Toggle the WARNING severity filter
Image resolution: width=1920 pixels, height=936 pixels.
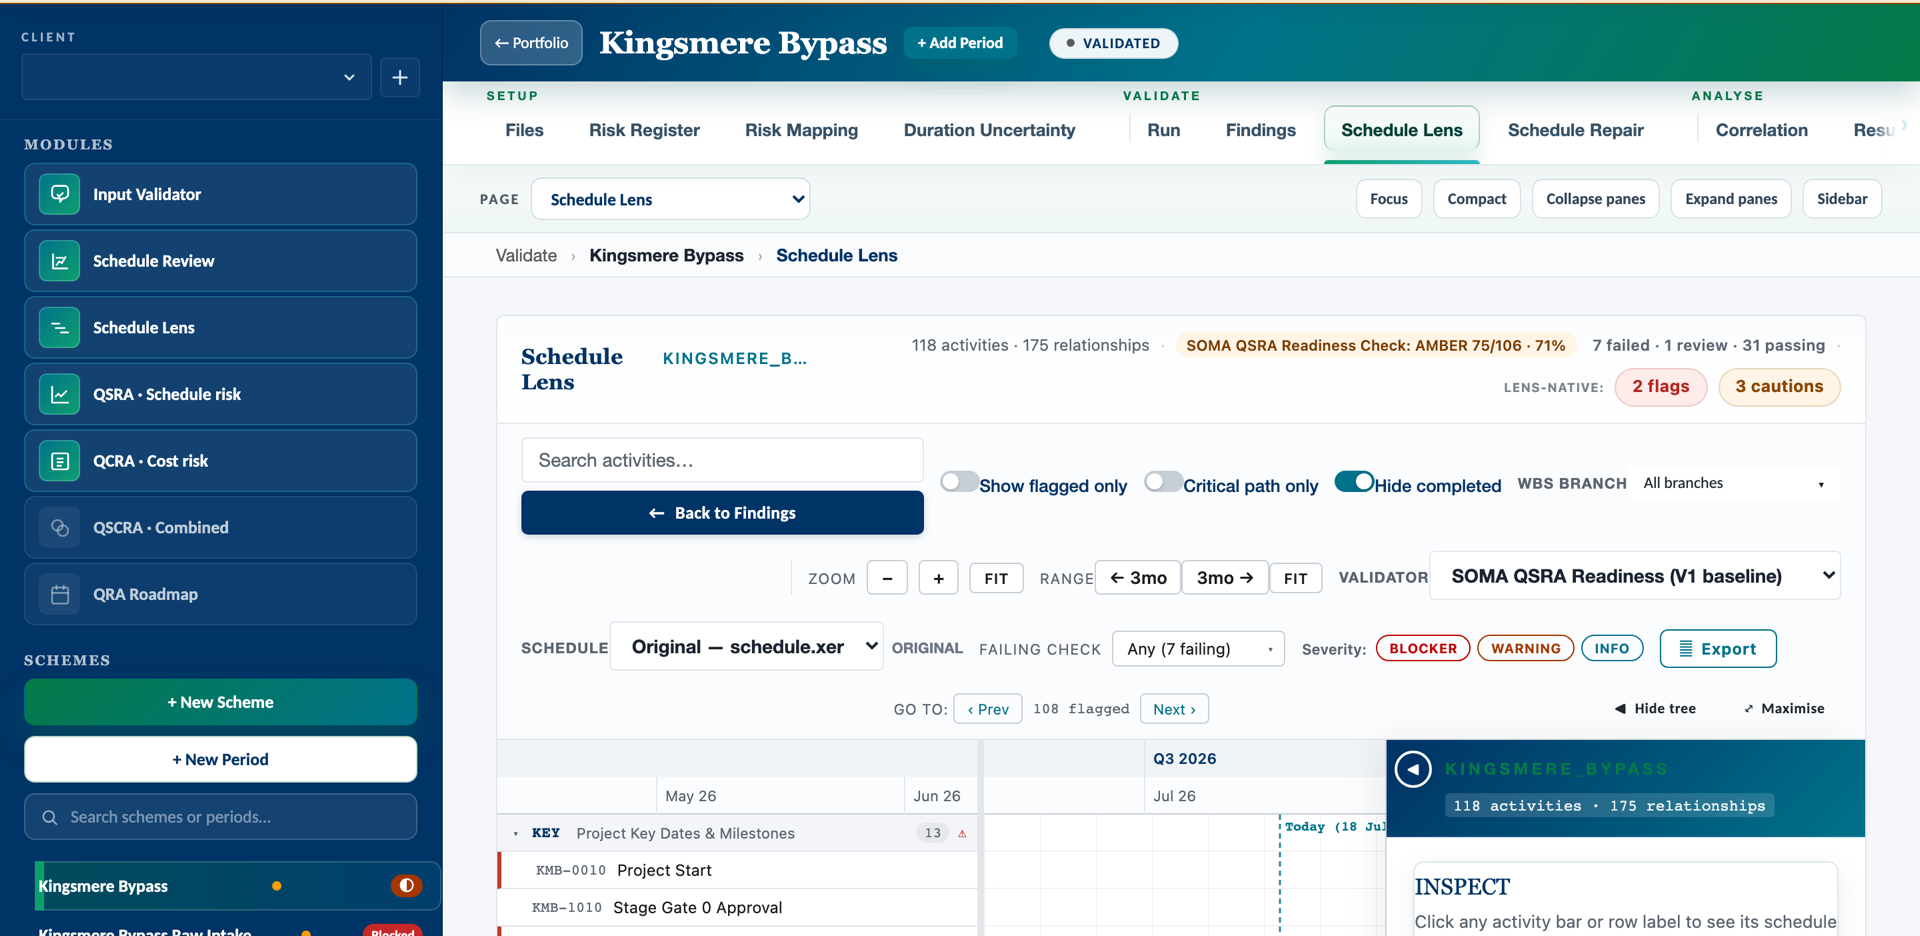pos(1525,648)
